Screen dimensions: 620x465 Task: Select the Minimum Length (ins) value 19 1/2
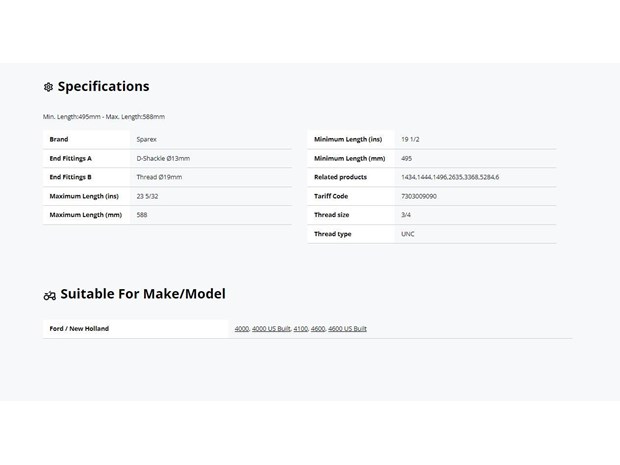410,139
